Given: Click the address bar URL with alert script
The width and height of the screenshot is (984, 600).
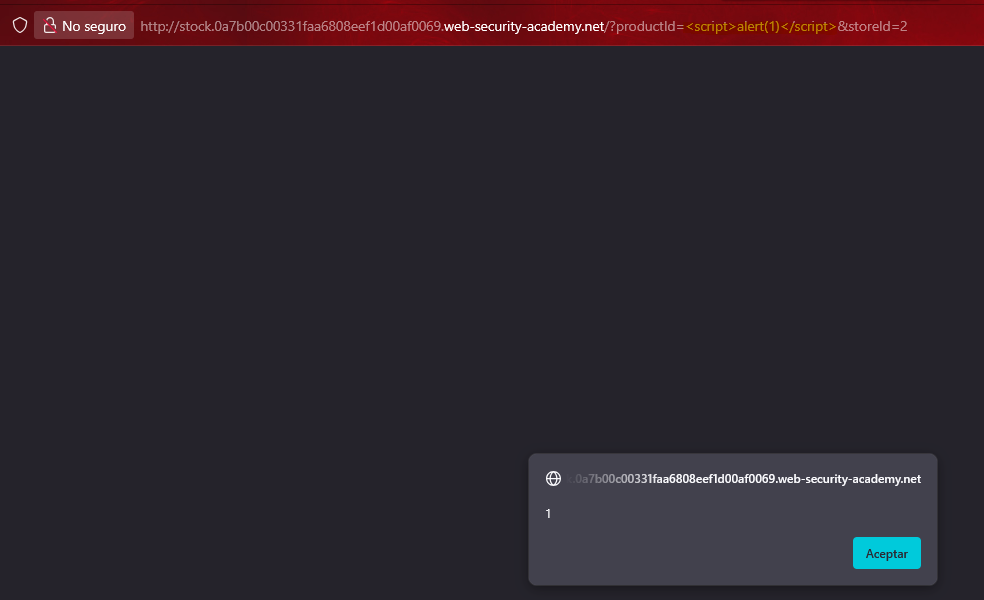Looking at the screenshot, I should (x=523, y=26).
